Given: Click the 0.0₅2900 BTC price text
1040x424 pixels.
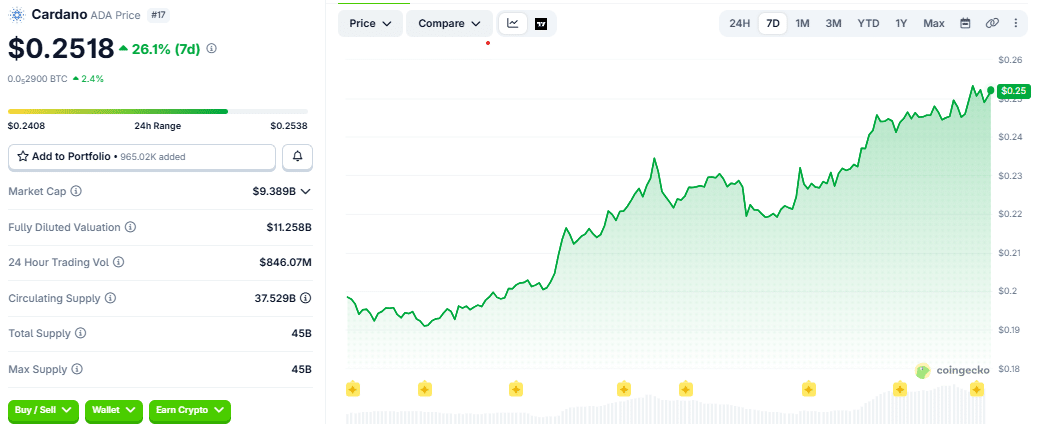Looking at the screenshot, I should tap(38, 78).
